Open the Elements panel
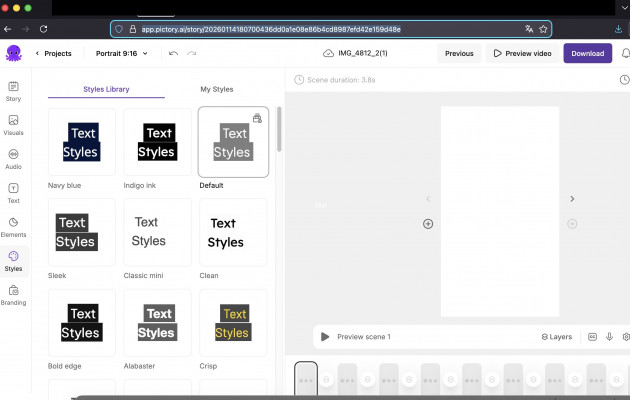The image size is (630, 400). (13, 226)
